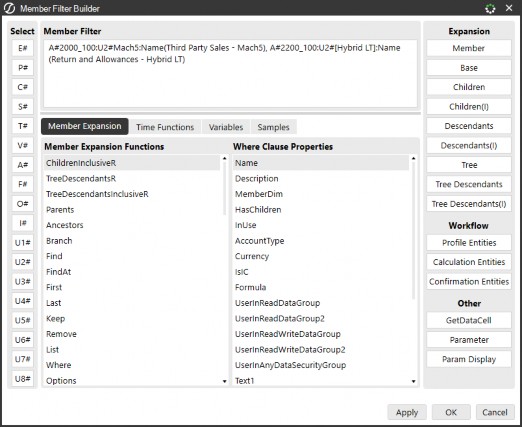
Task: Click the Calculation Entities workflow button
Action: [x=469, y=262]
